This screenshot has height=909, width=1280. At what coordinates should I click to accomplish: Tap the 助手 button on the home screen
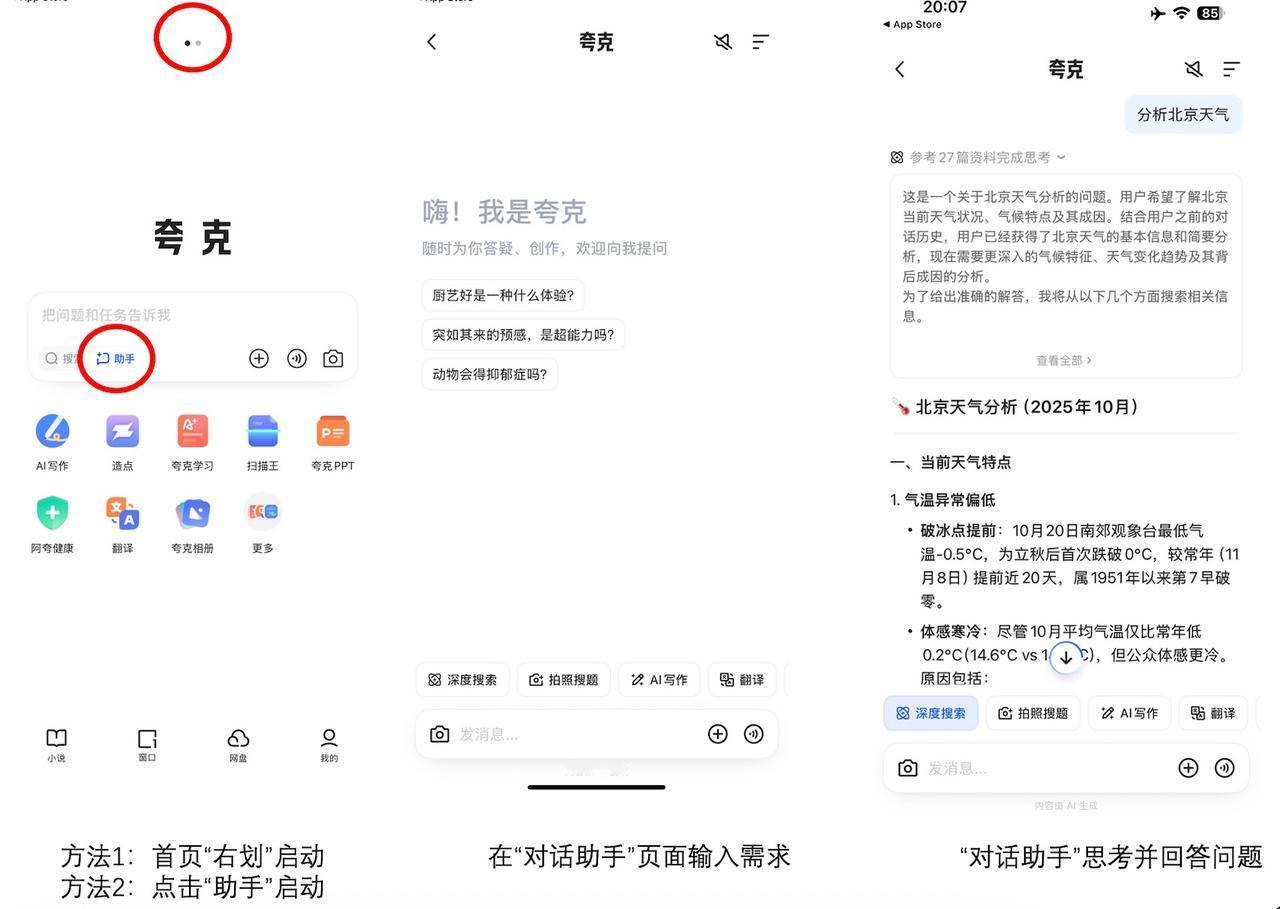tap(116, 358)
